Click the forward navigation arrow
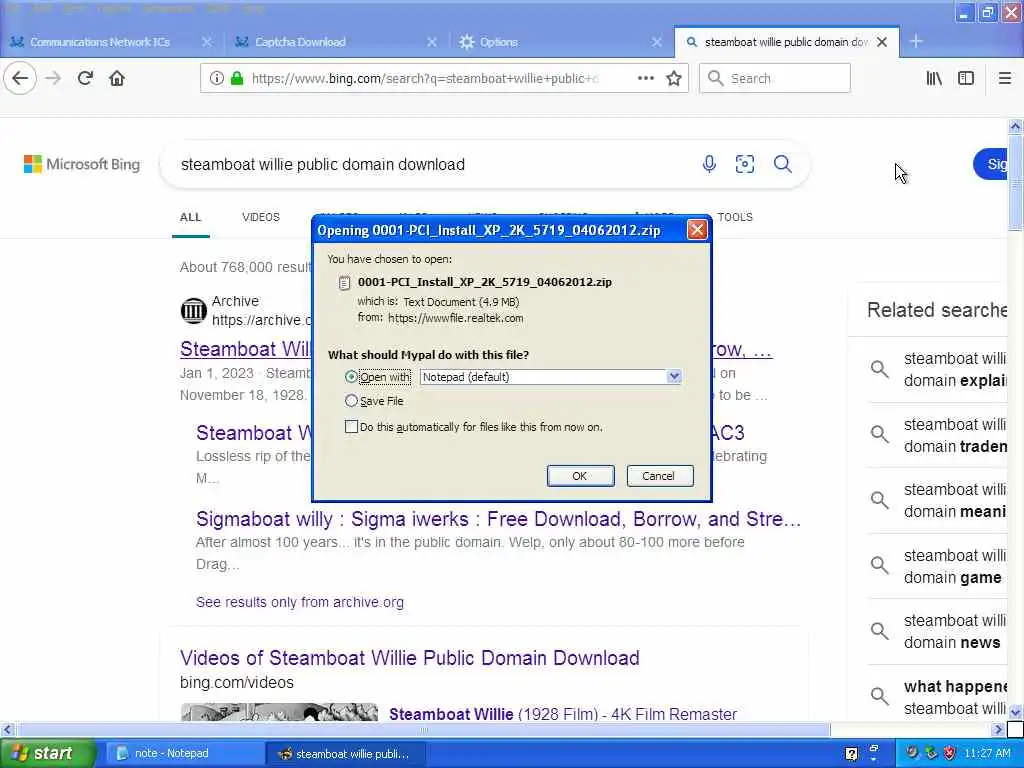Image resolution: width=1024 pixels, height=768 pixels. point(54,78)
